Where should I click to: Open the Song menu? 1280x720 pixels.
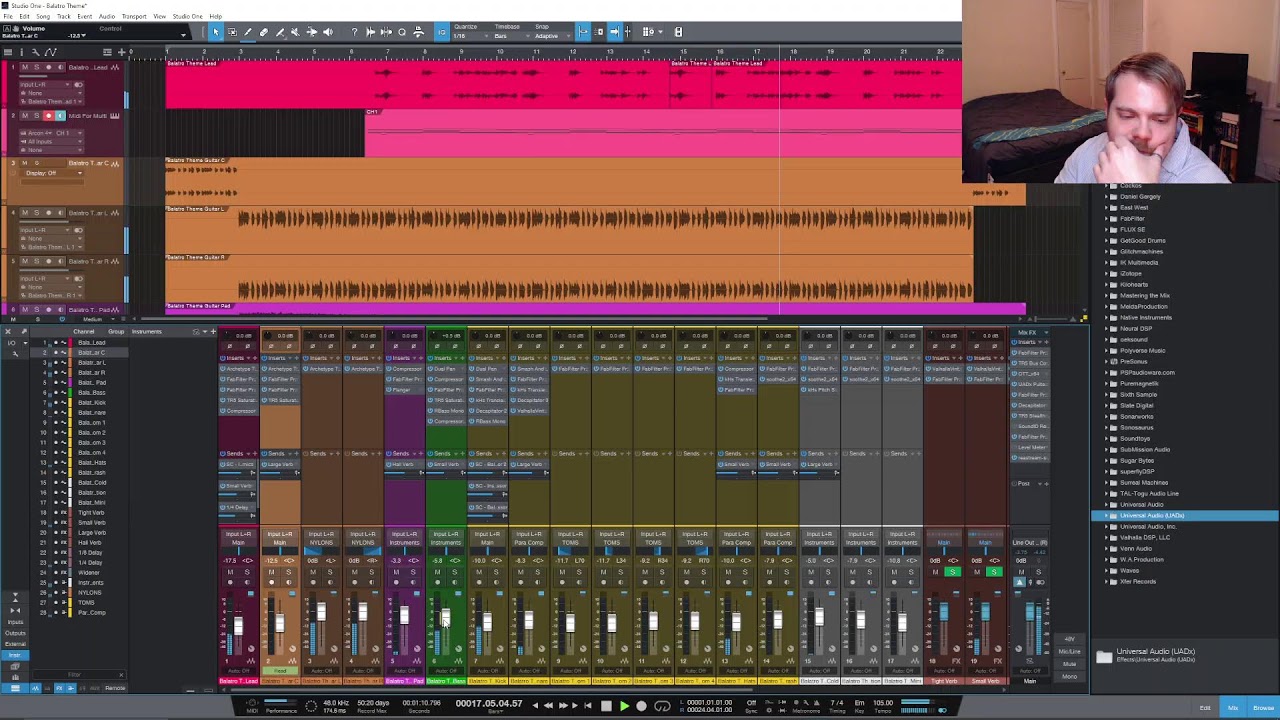[43, 16]
